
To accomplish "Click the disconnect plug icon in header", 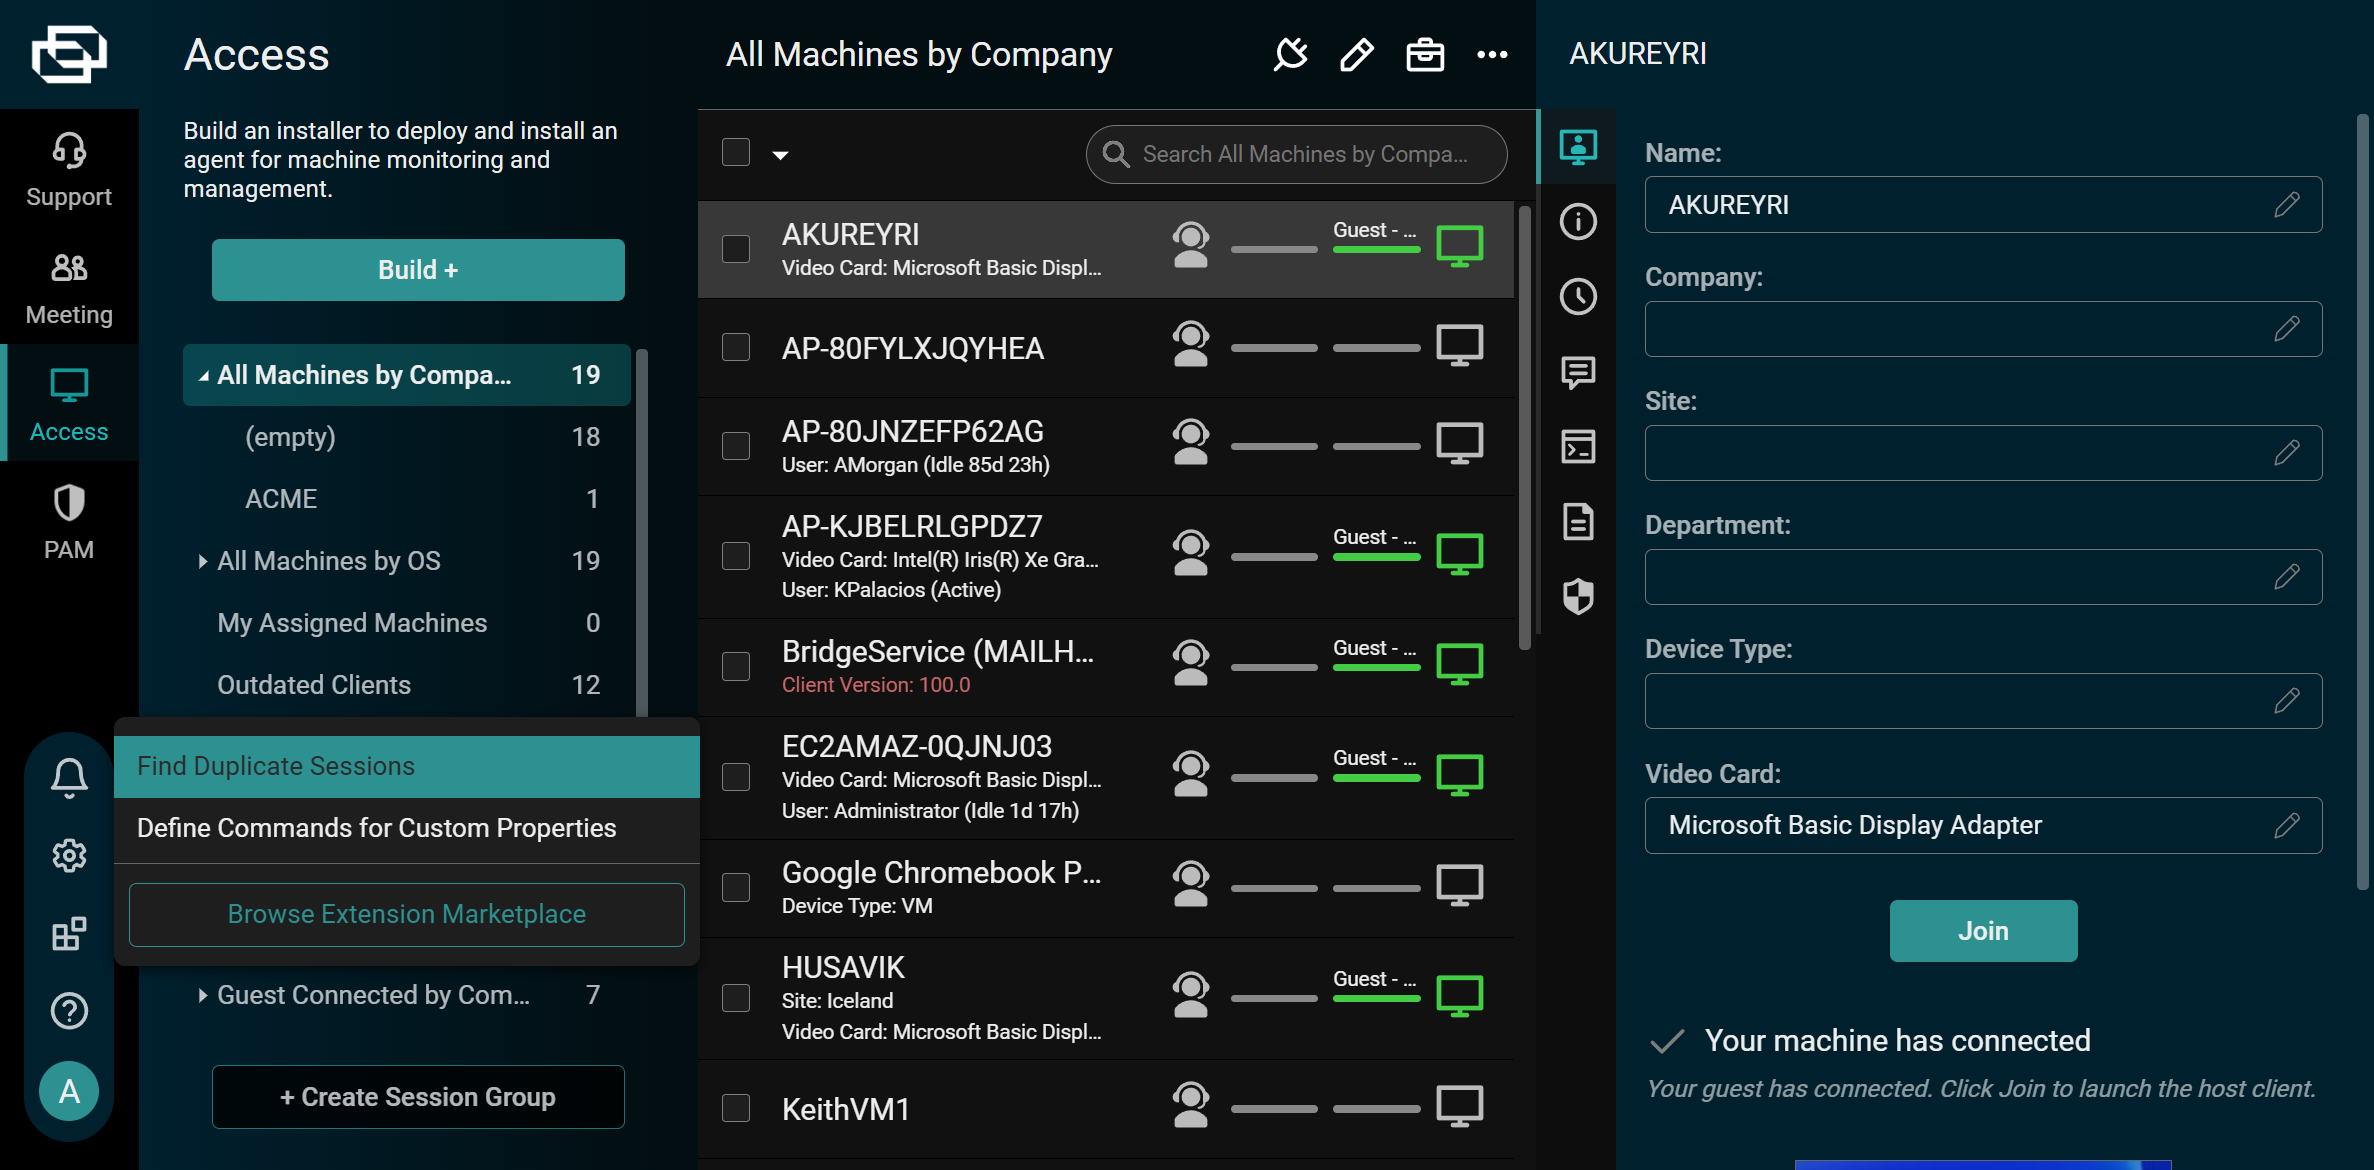I will pos(1290,54).
